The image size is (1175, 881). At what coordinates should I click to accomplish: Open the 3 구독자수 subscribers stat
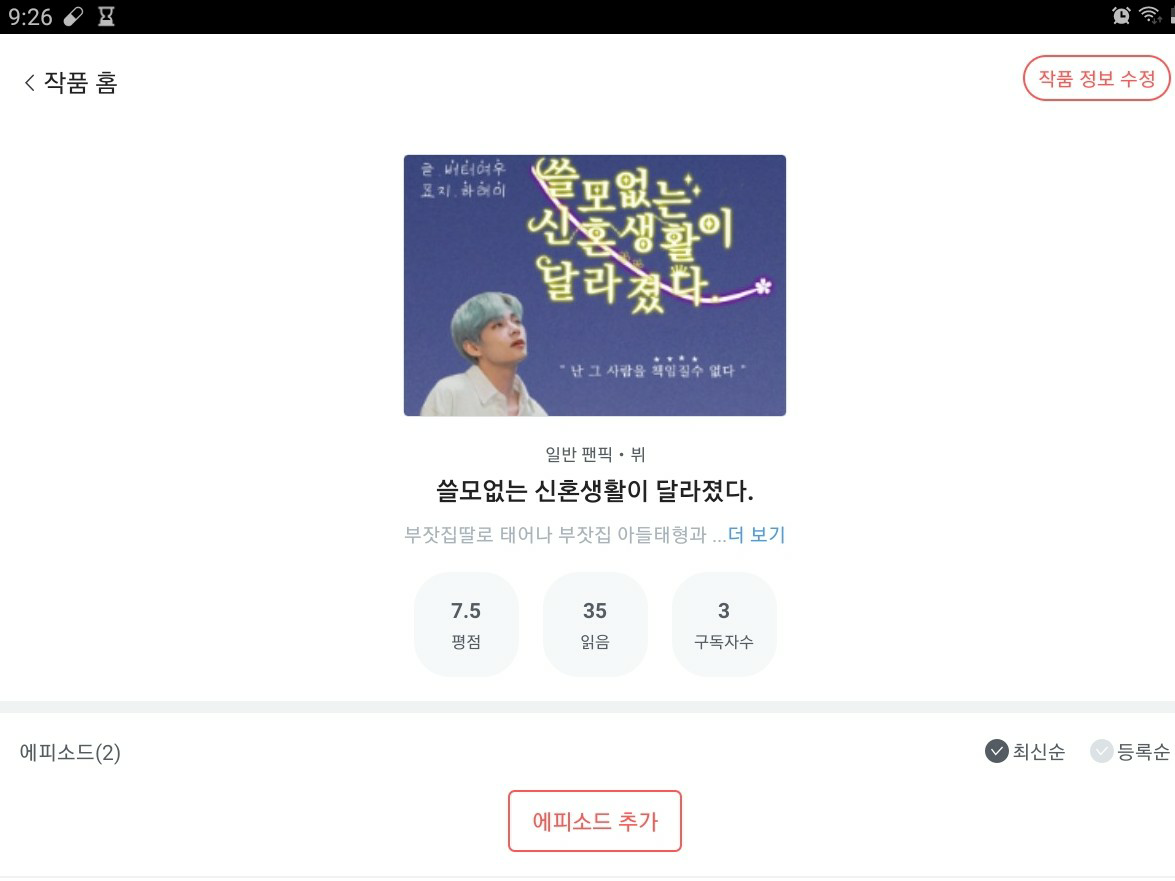pyautogui.click(x=724, y=624)
